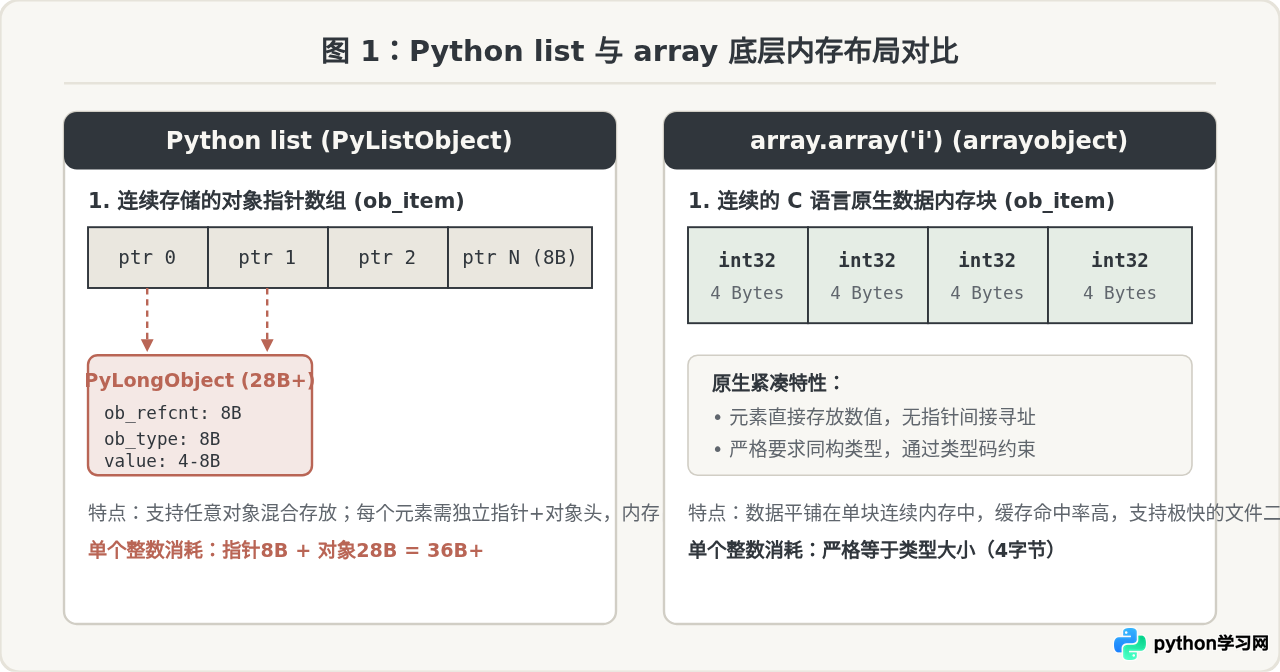Select the ob_type: 8B line
1280x672 pixels.
tap(162, 439)
